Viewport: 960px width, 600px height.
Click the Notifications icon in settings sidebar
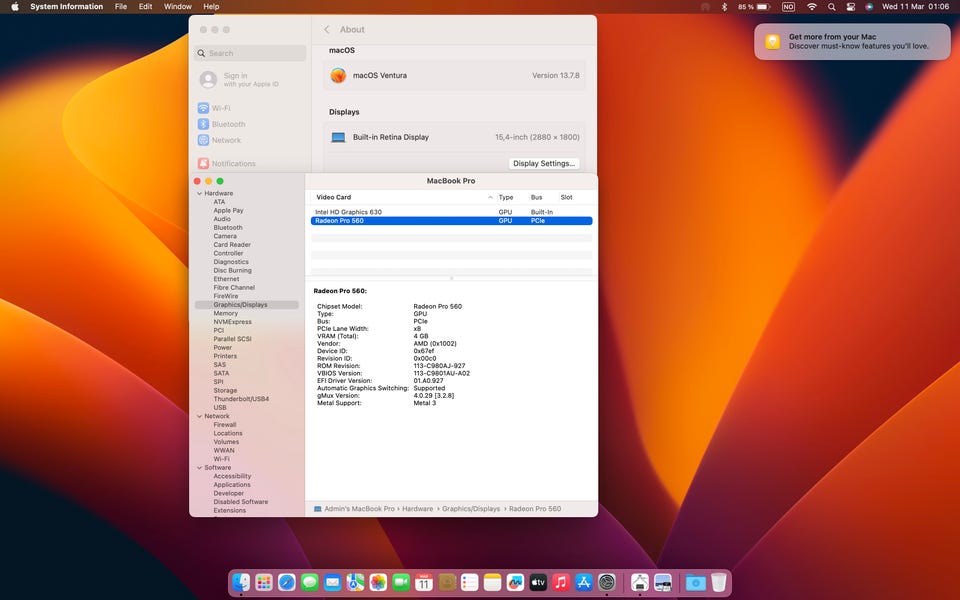click(203, 164)
